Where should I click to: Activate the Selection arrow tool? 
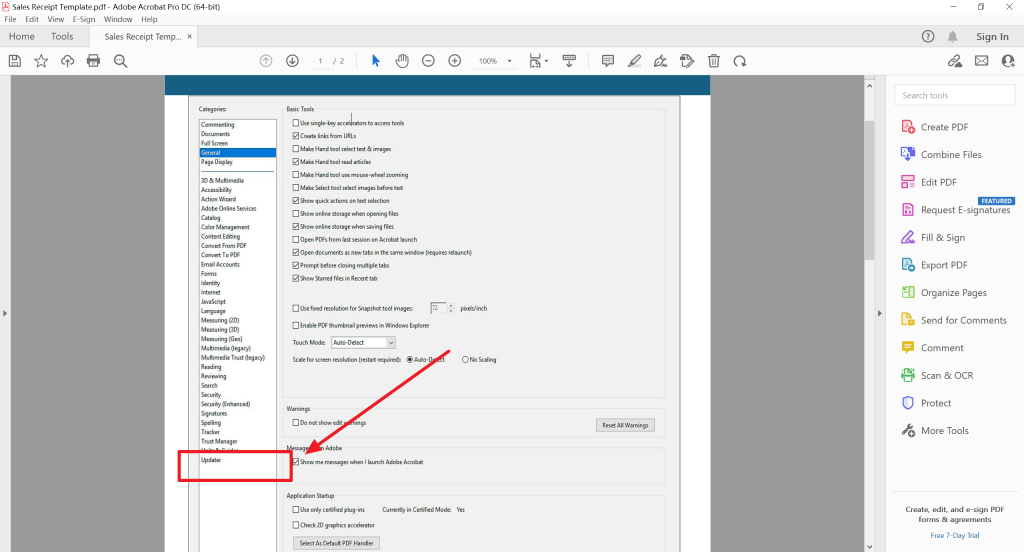pyautogui.click(x=376, y=61)
